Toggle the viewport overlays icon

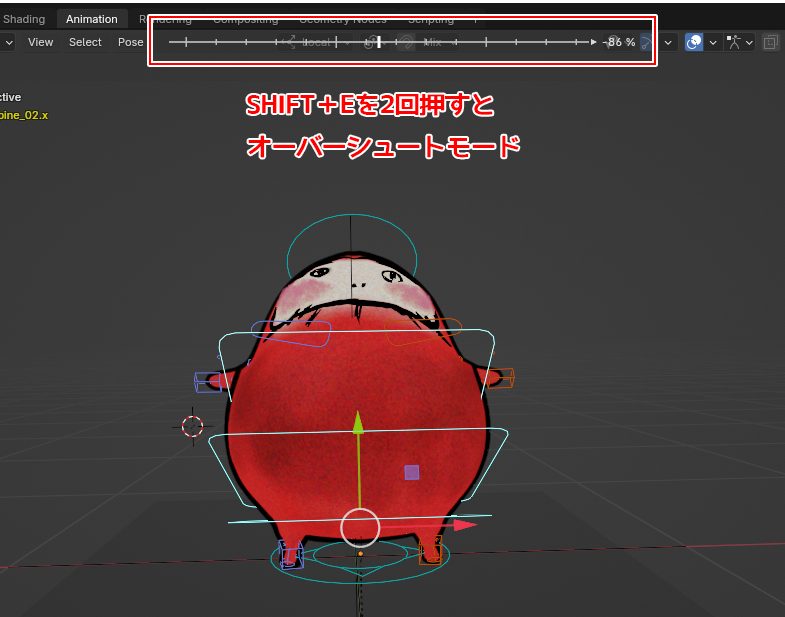(x=695, y=42)
